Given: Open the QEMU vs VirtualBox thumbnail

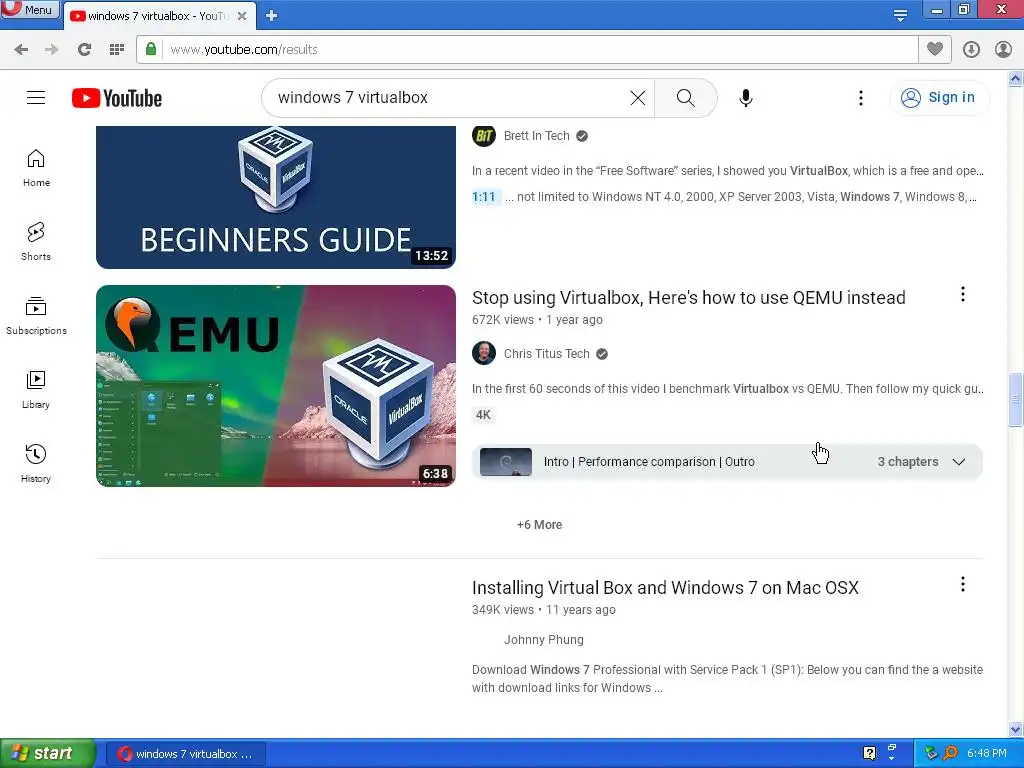Looking at the screenshot, I should [276, 385].
